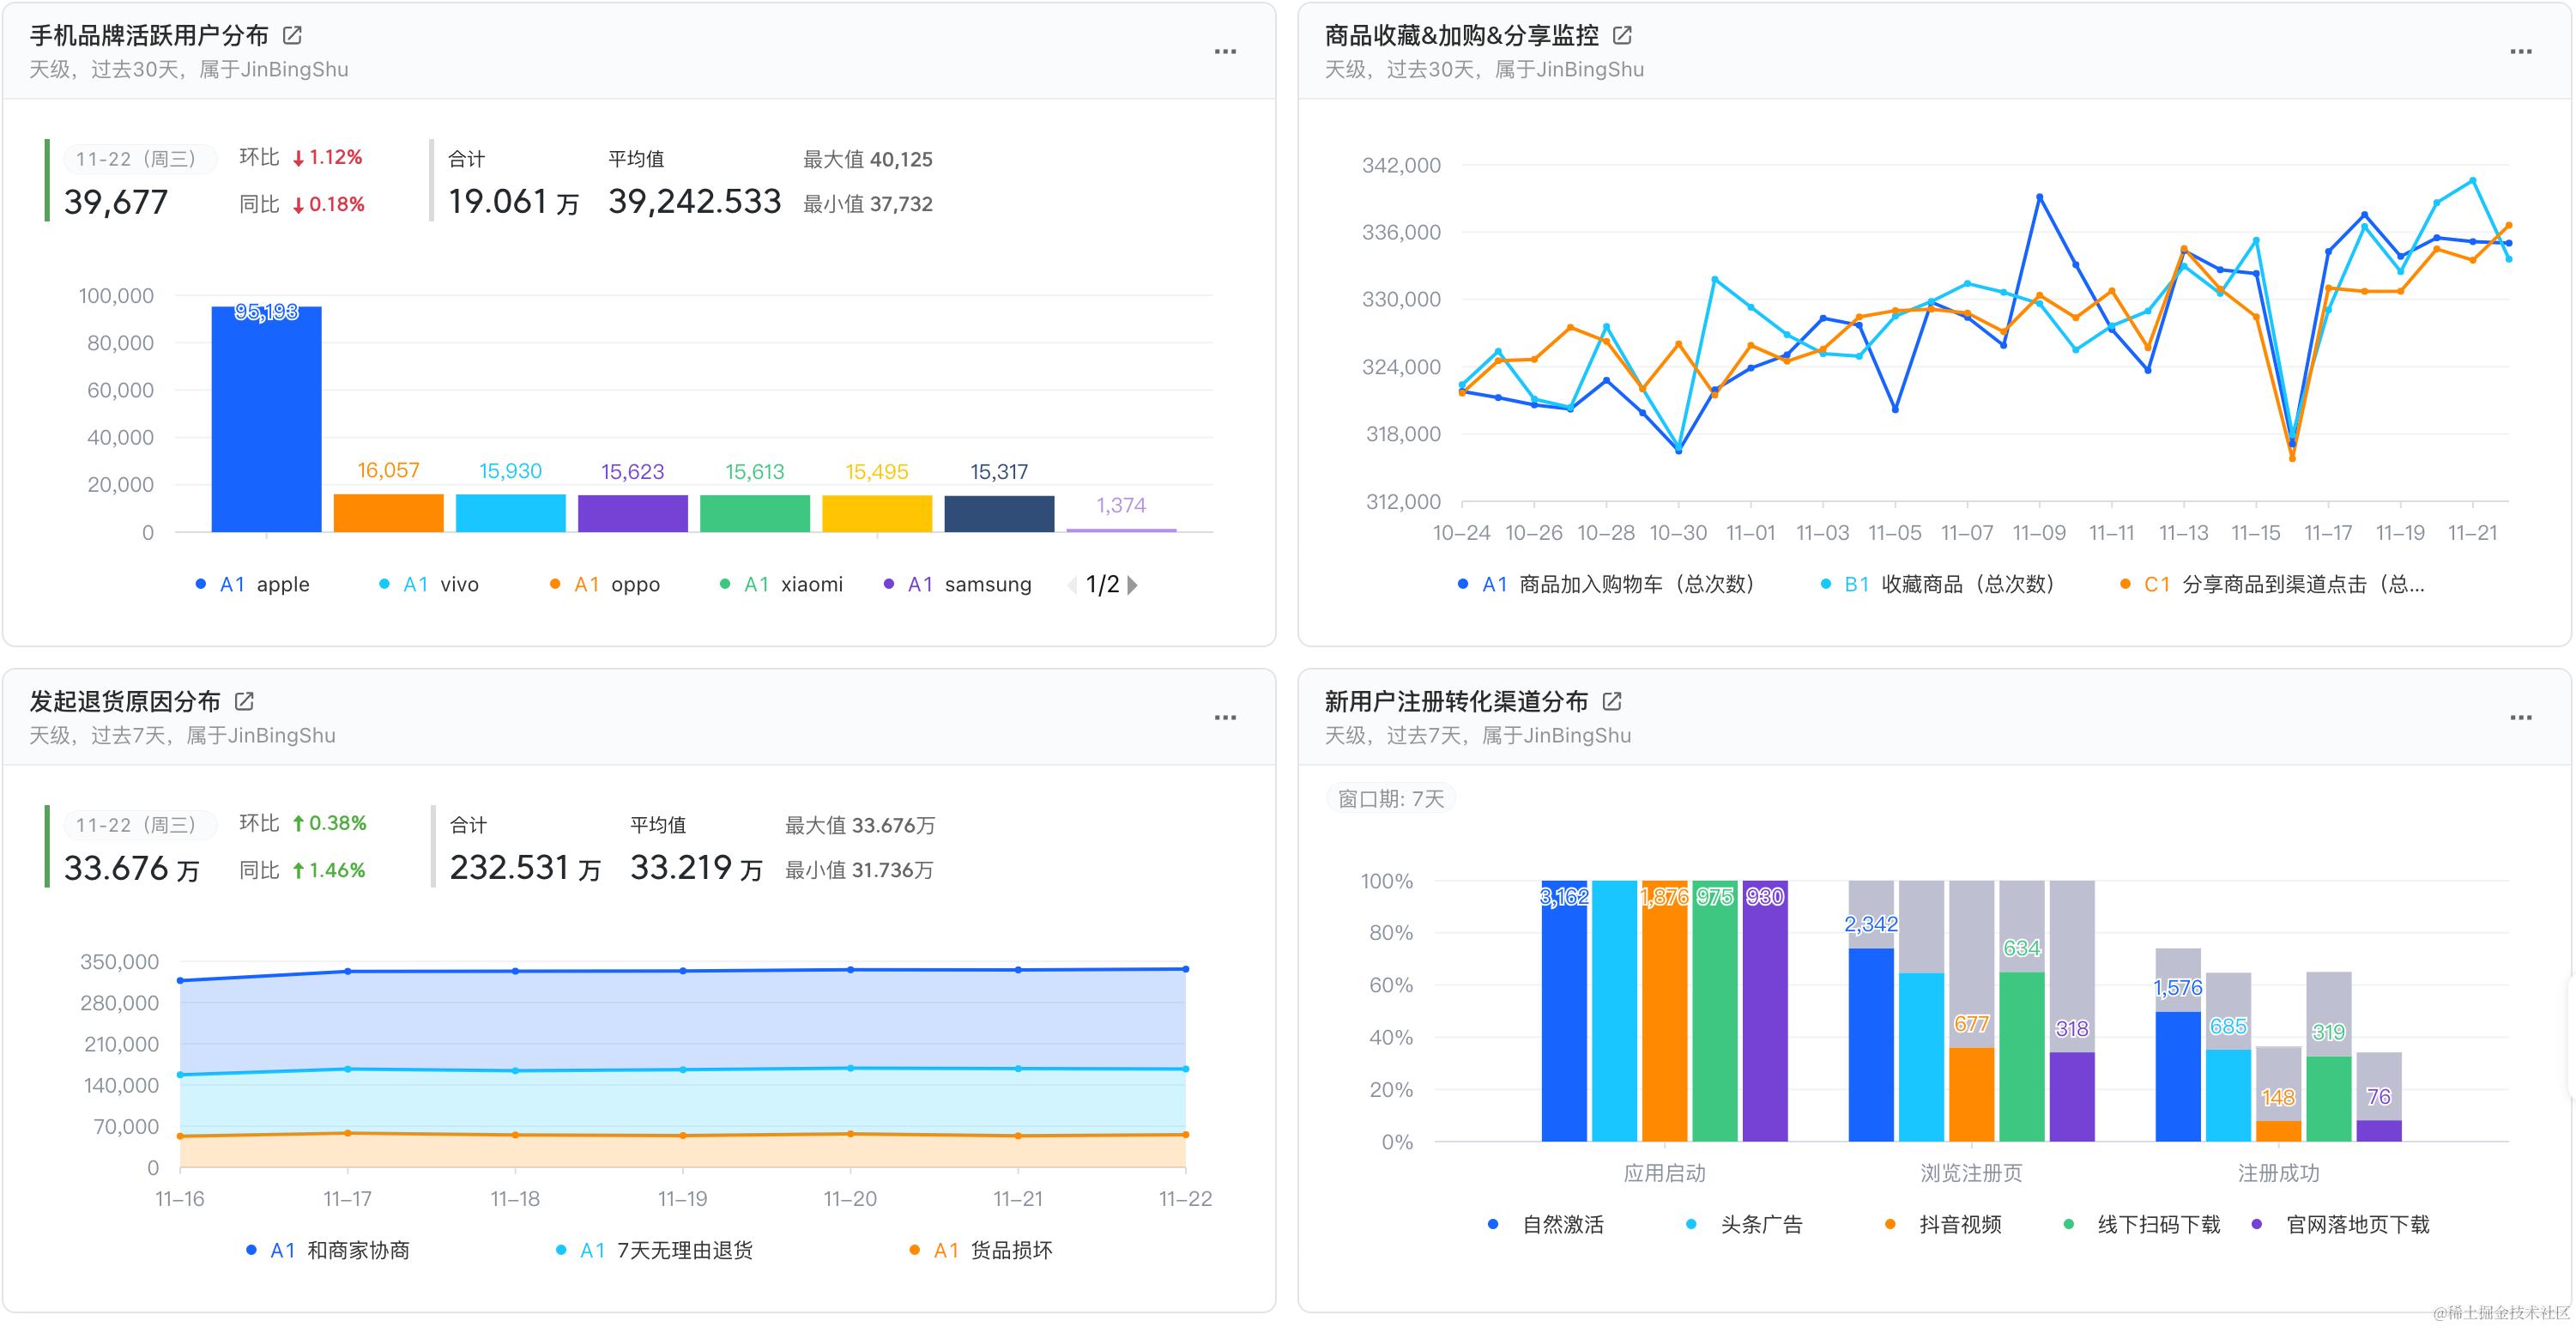Open the 窗口期: 7天 selector
2576x1327 pixels.
pos(1390,799)
